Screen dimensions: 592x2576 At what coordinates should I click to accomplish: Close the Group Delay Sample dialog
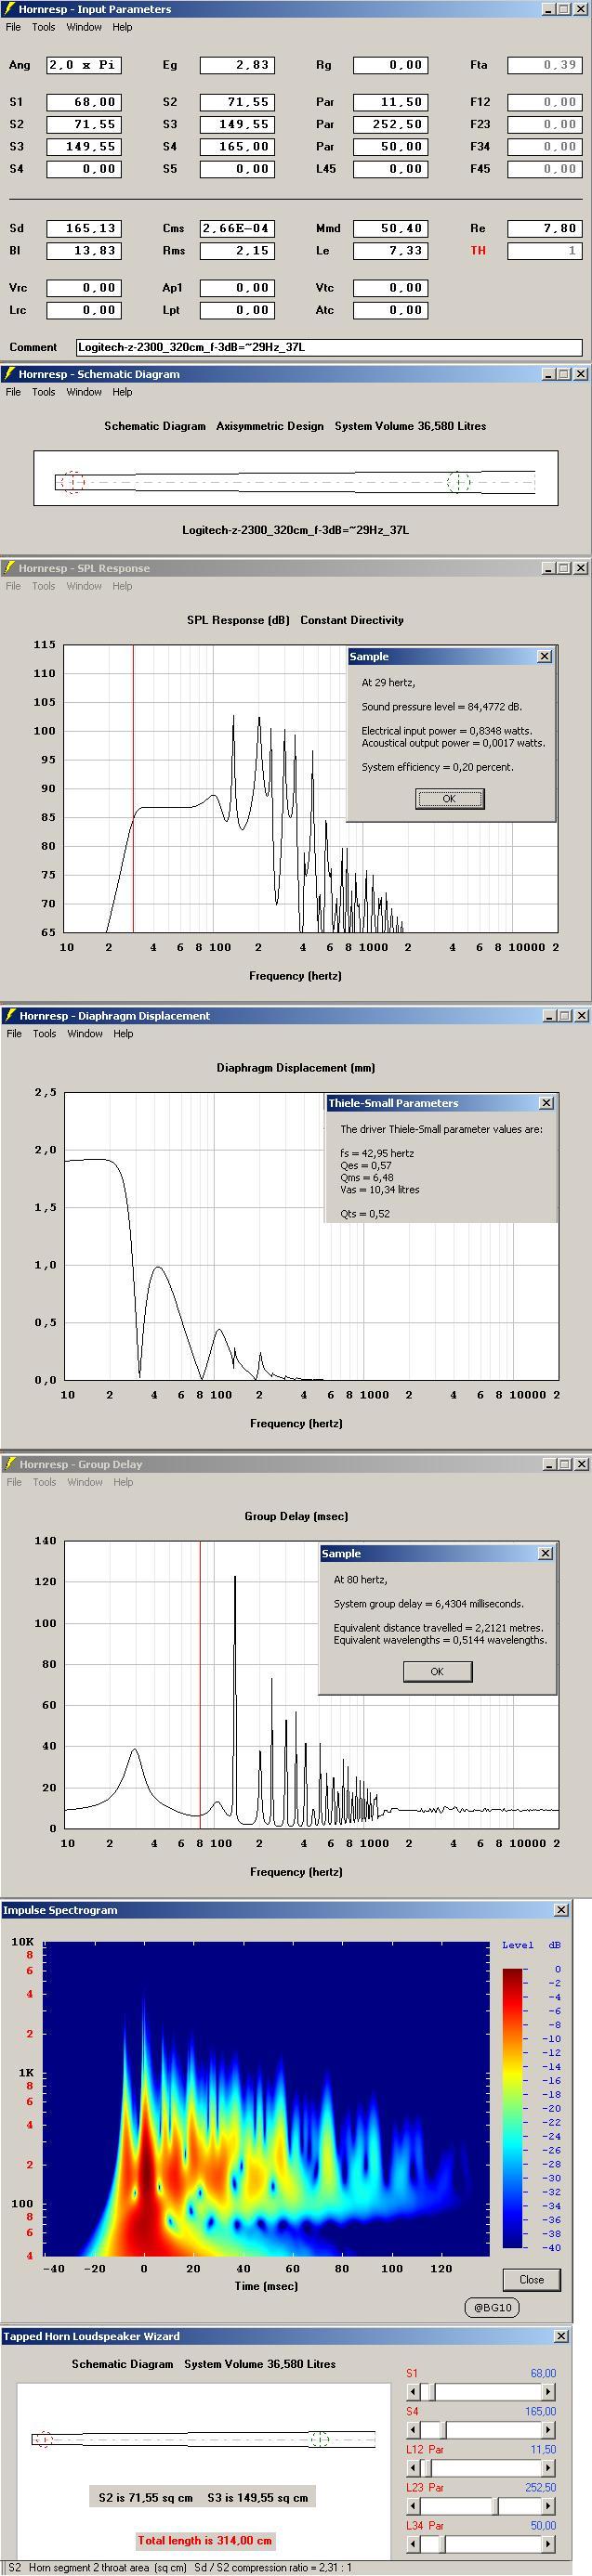tap(545, 1553)
